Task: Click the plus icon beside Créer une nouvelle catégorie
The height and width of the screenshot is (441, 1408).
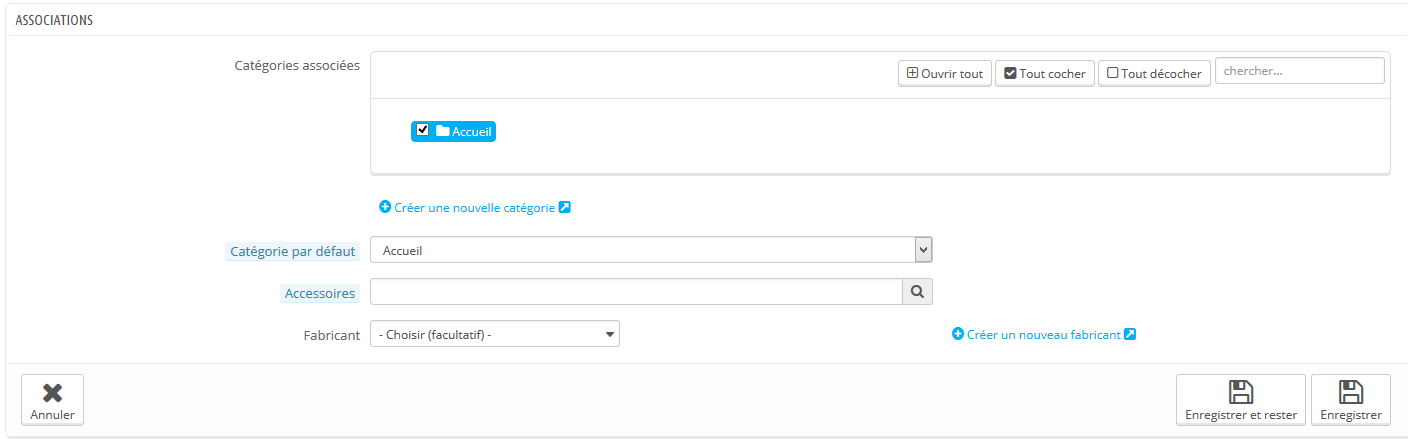Action: pyautogui.click(x=385, y=207)
